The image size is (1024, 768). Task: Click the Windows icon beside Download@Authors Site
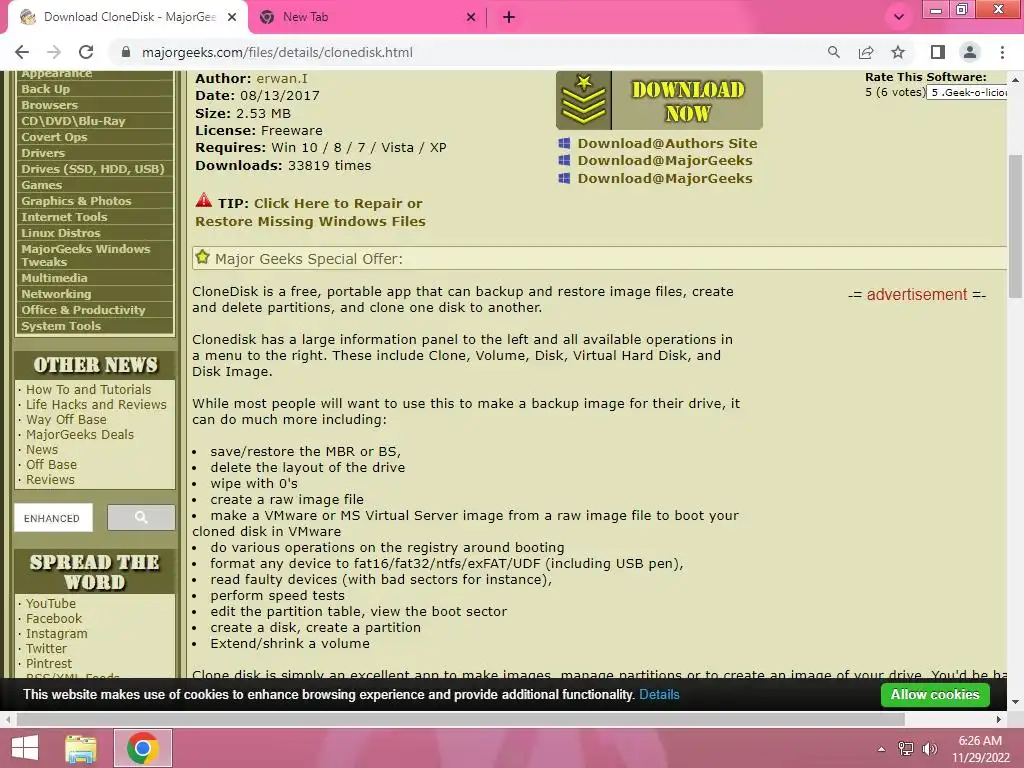click(x=564, y=143)
